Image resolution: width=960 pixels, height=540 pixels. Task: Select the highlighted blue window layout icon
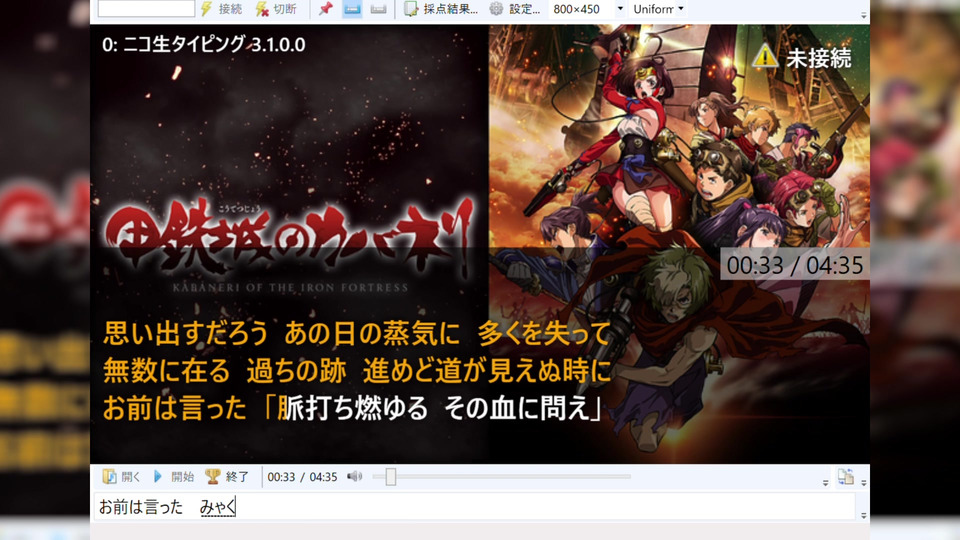[352, 9]
